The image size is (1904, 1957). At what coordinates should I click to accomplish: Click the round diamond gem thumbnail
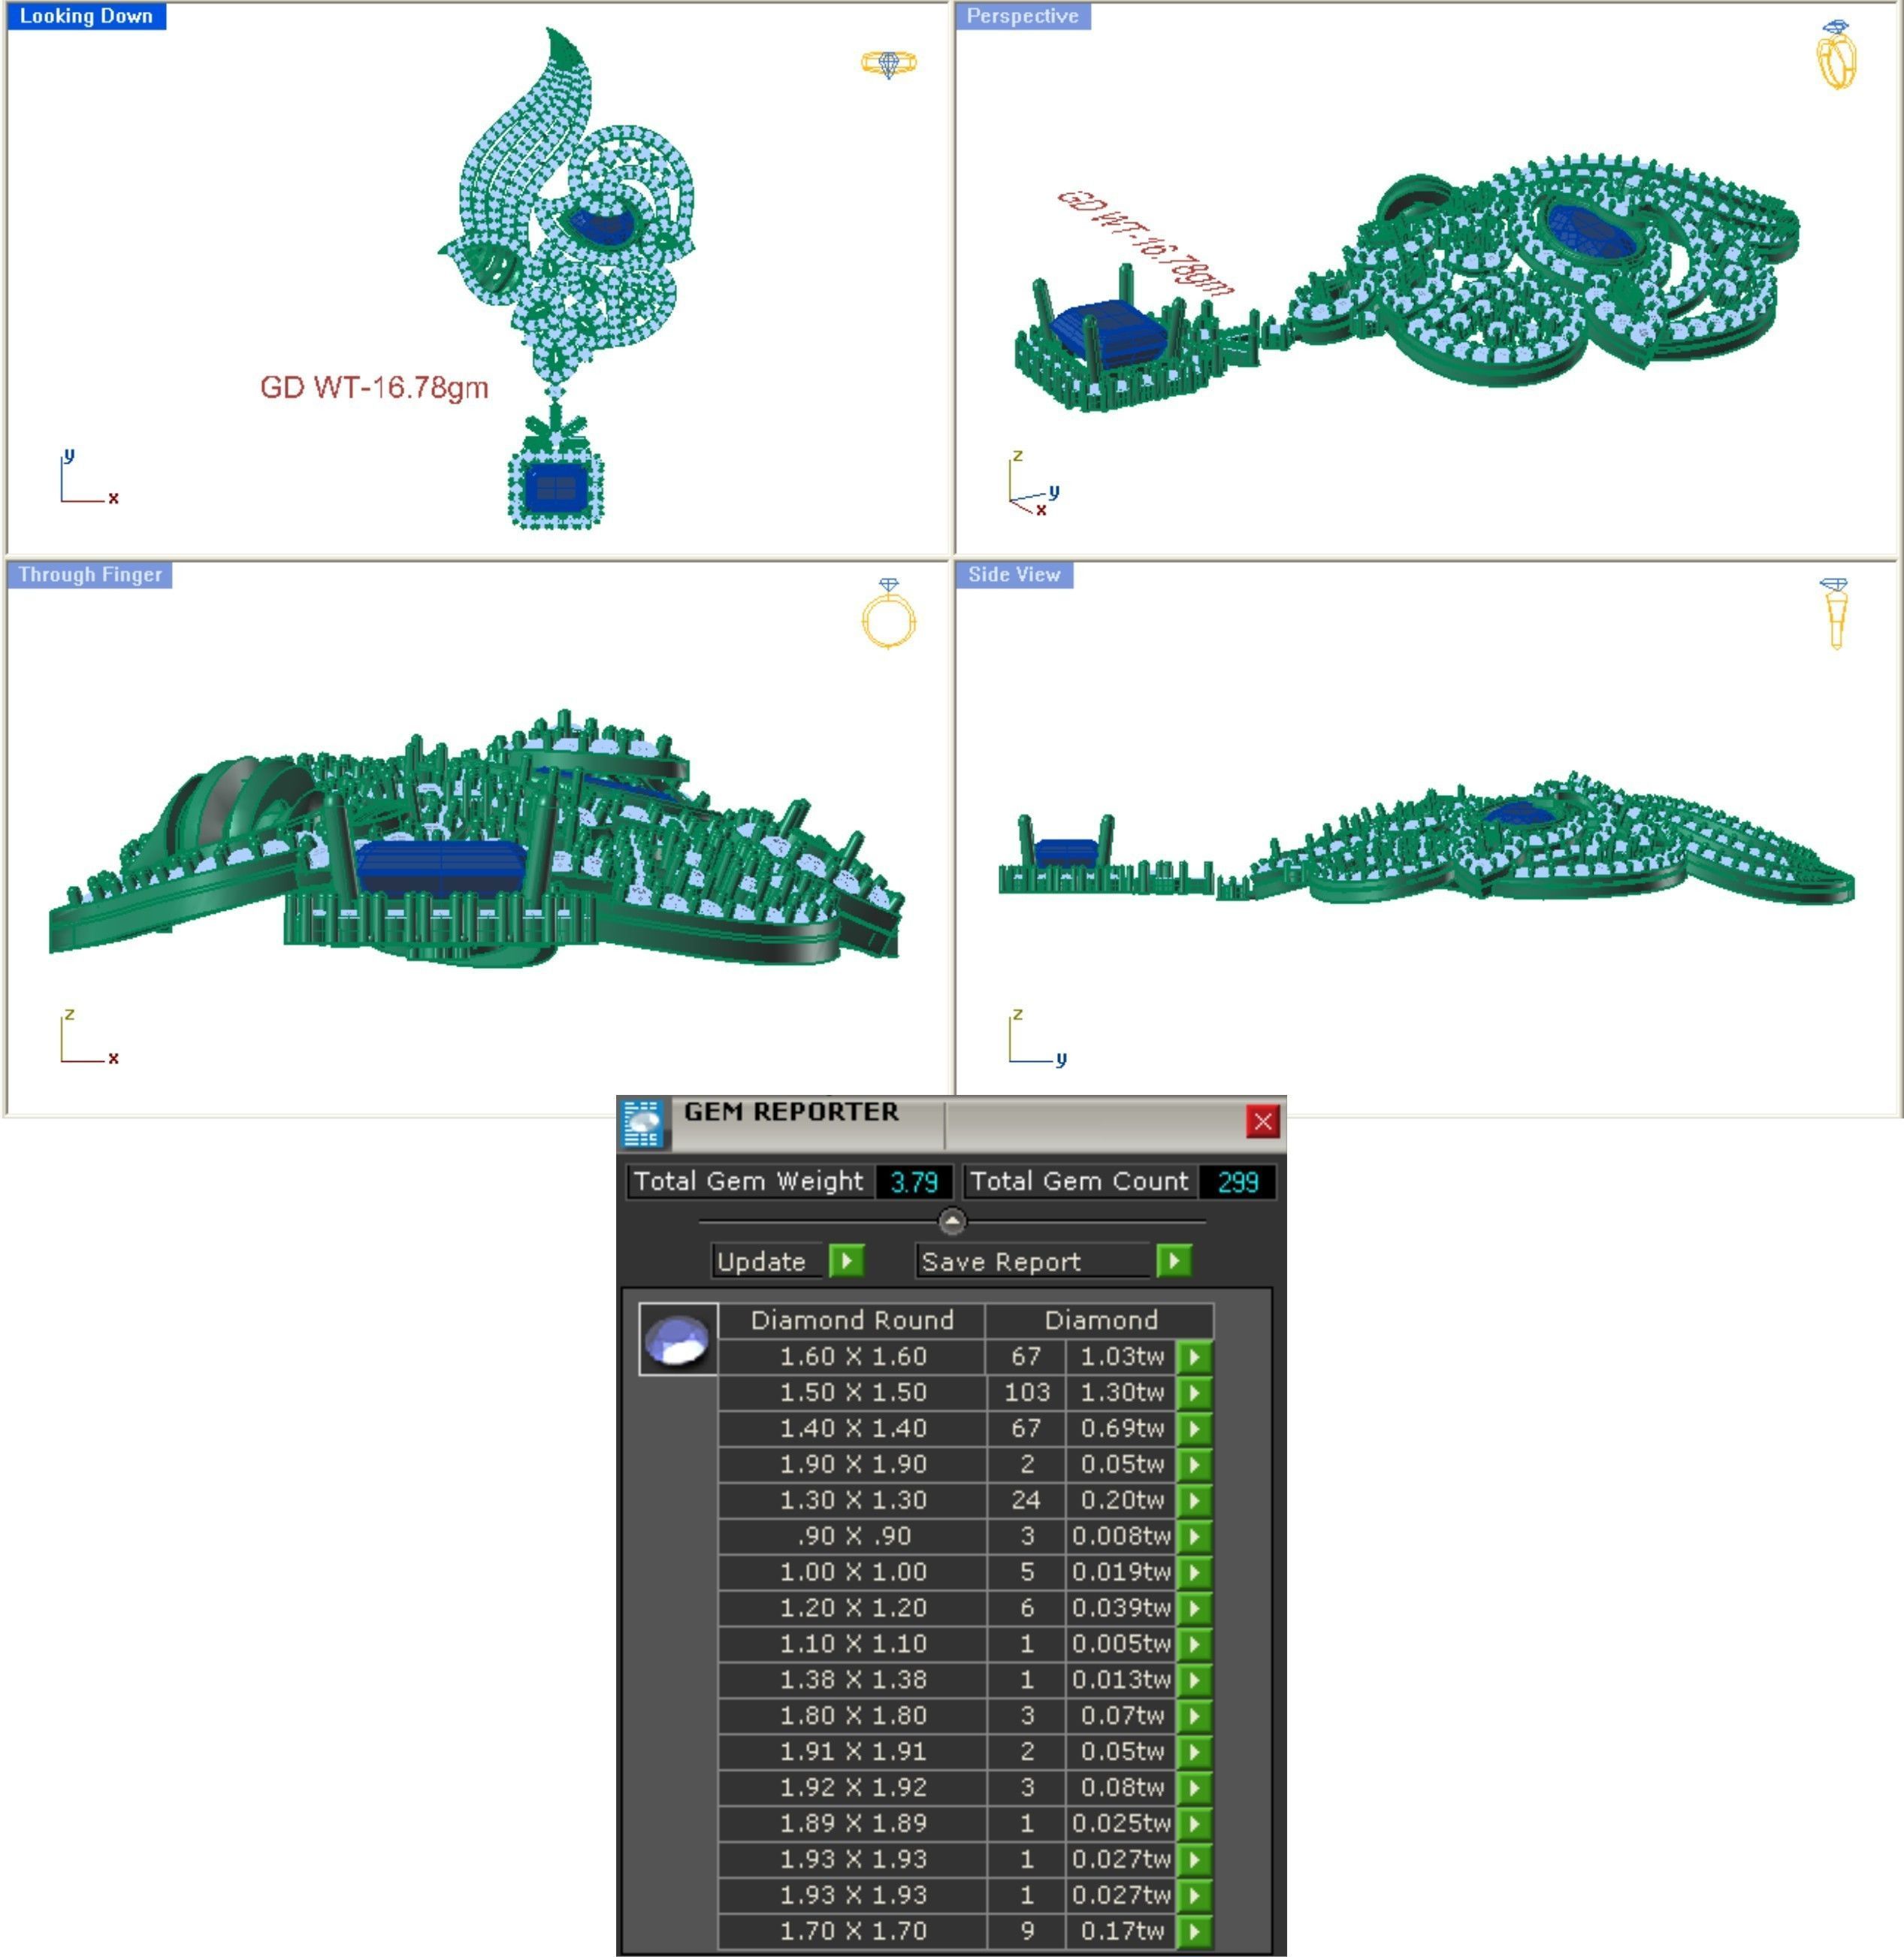pyautogui.click(x=677, y=1340)
